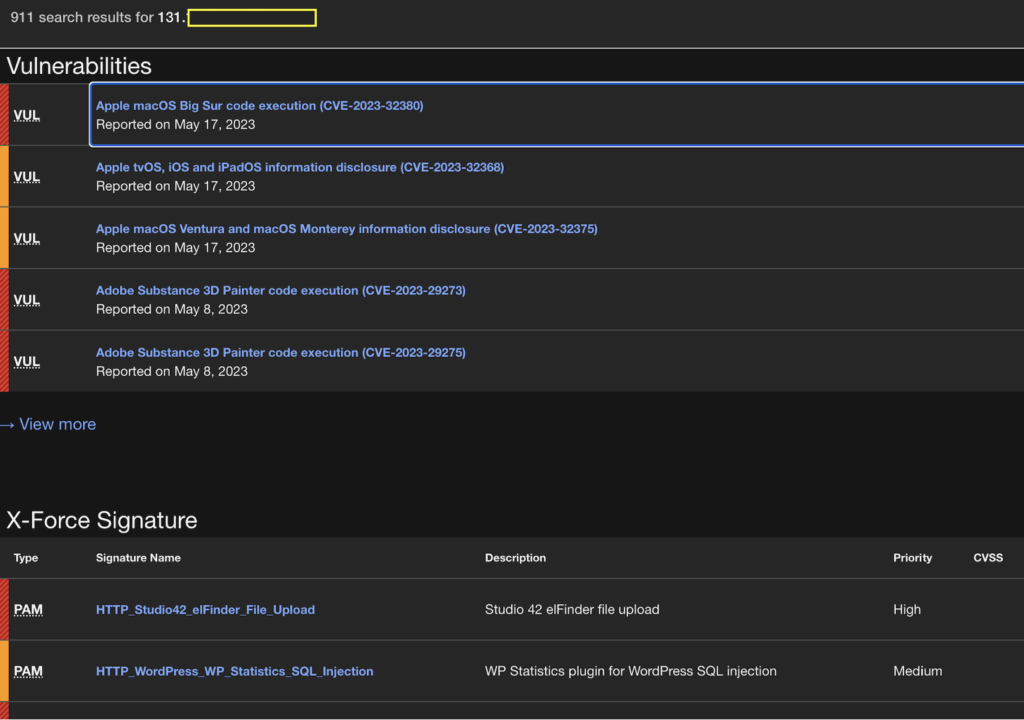The width and height of the screenshot is (1024, 720).
Task: Open Adobe Substance 3D Painter CVE-2023-29275
Action: 280,353
